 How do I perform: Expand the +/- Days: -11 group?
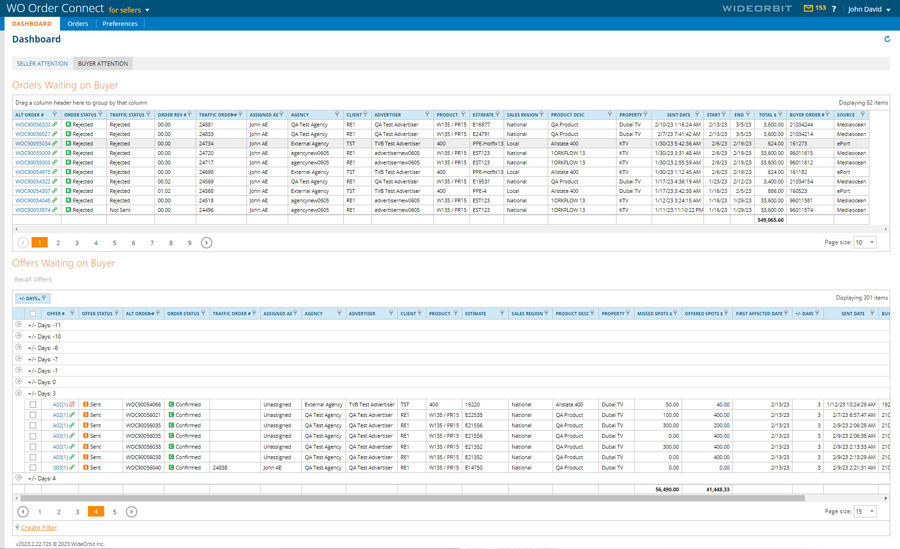[x=18, y=325]
